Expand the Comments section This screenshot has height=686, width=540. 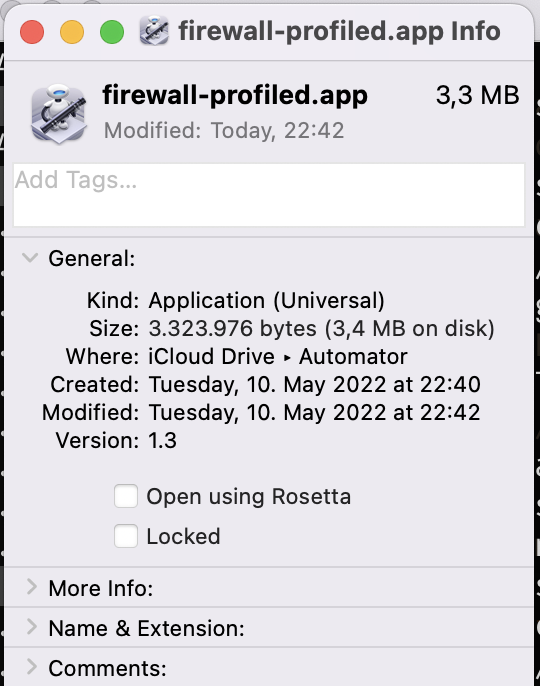(x=31, y=667)
